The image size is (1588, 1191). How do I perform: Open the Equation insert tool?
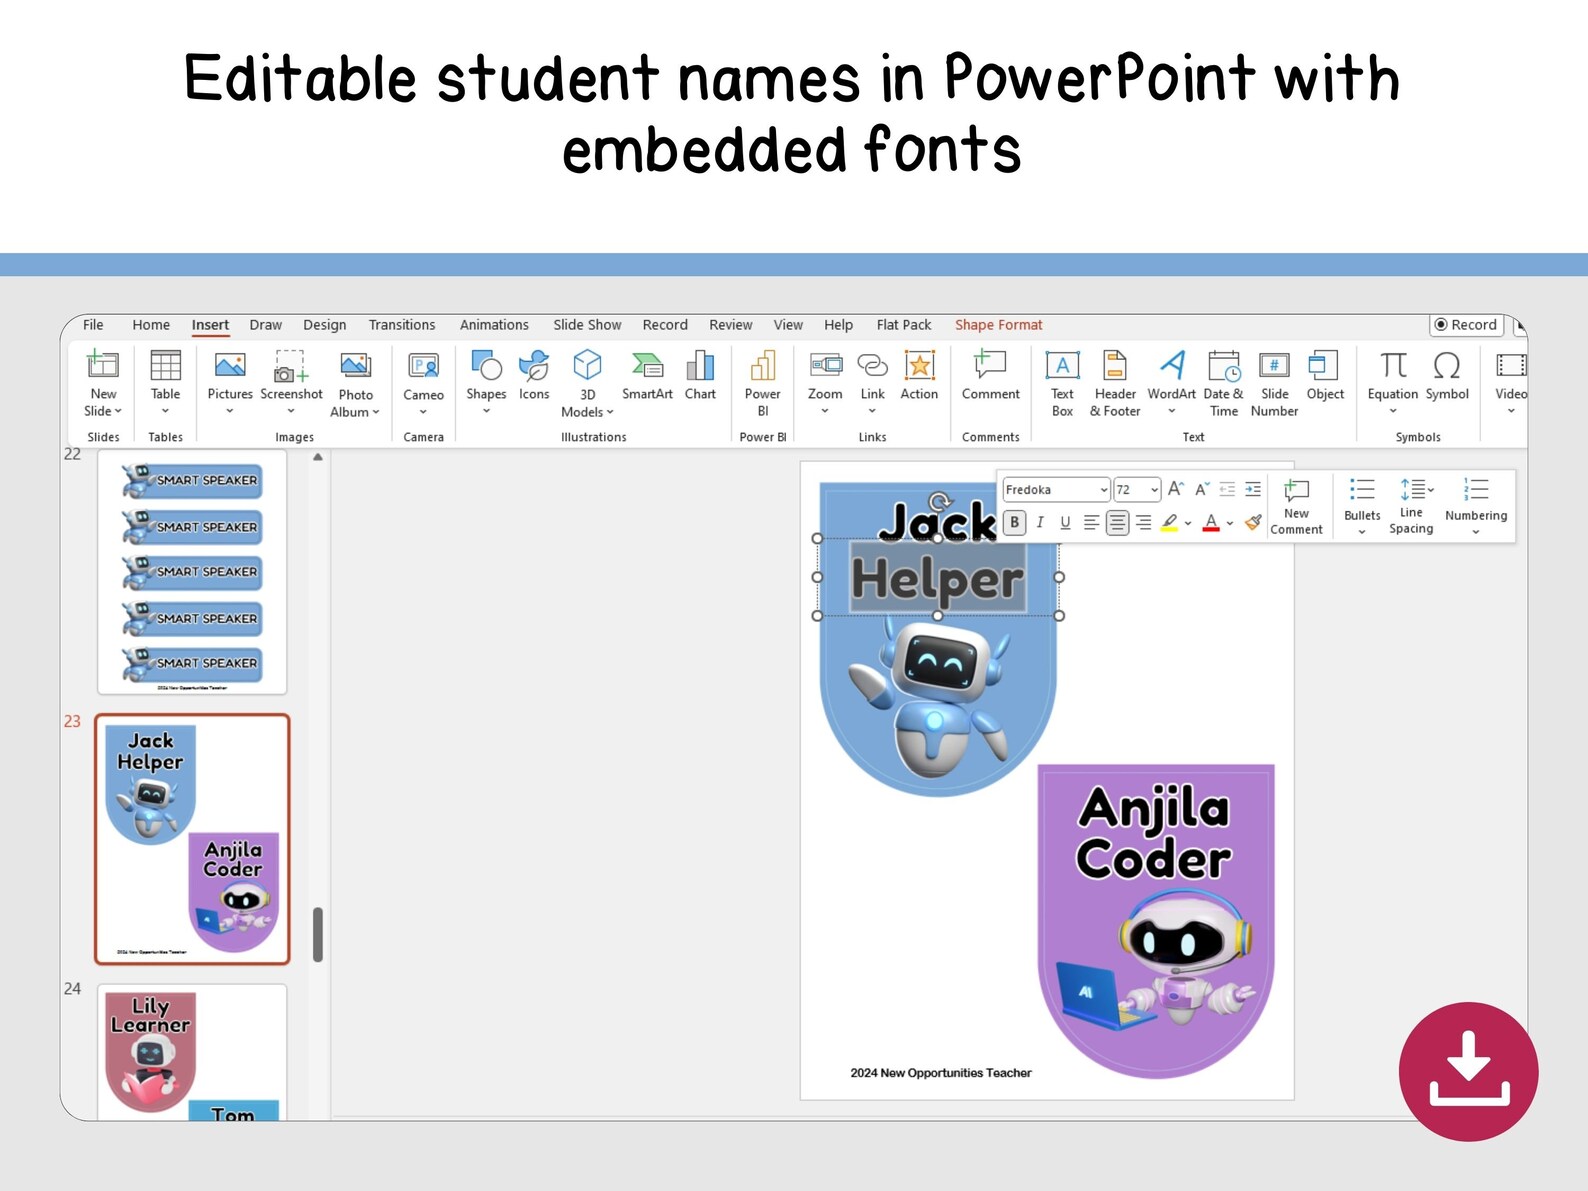click(1392, 383)
